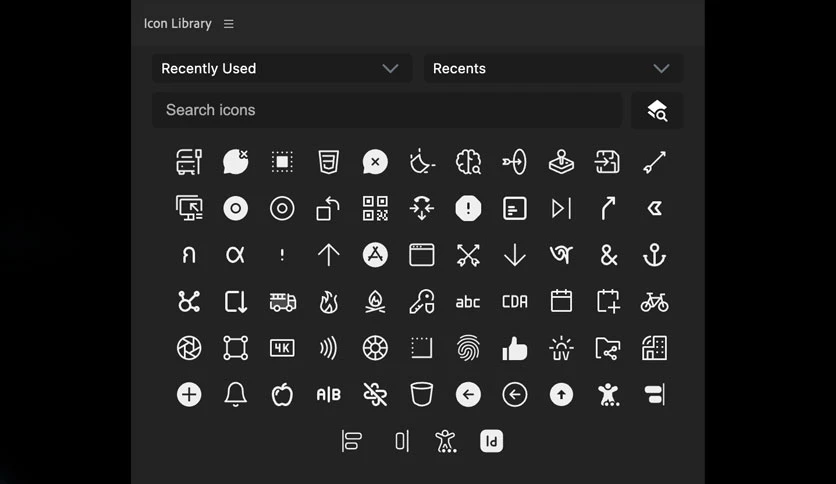The image size is (836, 484).
Task: Choose the curved up-right arrow icon
Action: click(608, 208)
